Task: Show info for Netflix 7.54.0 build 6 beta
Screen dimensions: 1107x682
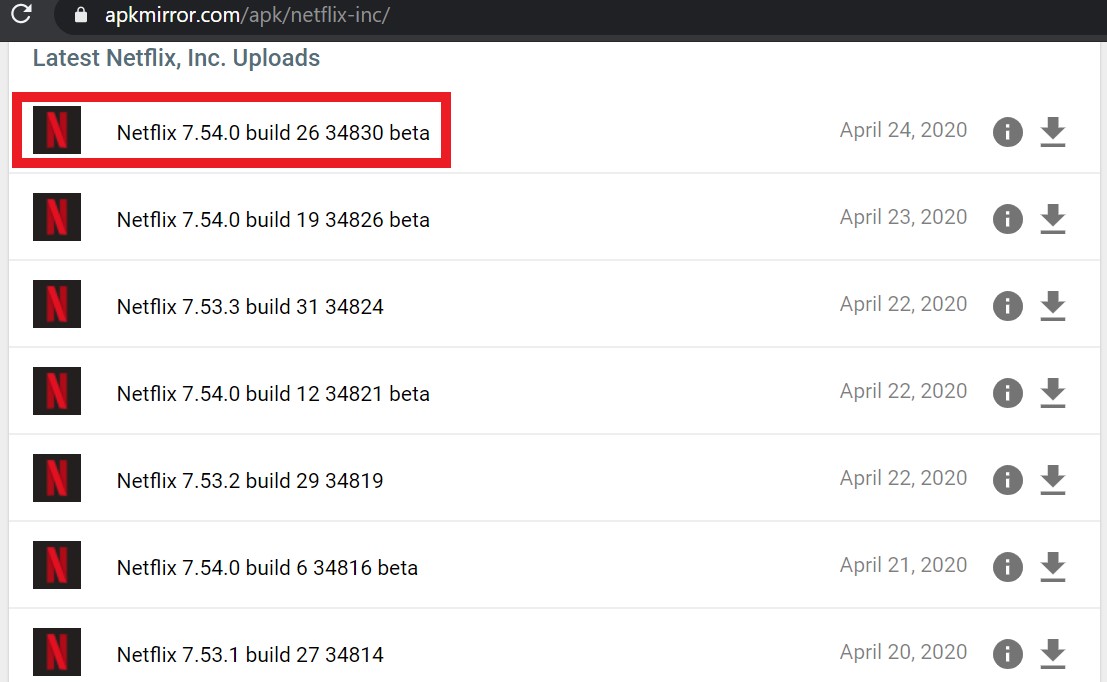Action: click(x=1007, y=566)
